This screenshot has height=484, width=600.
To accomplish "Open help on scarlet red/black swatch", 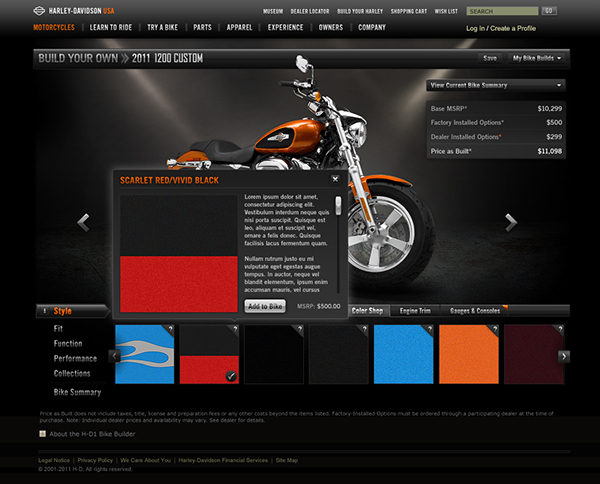I will click(x=235, y=329).
